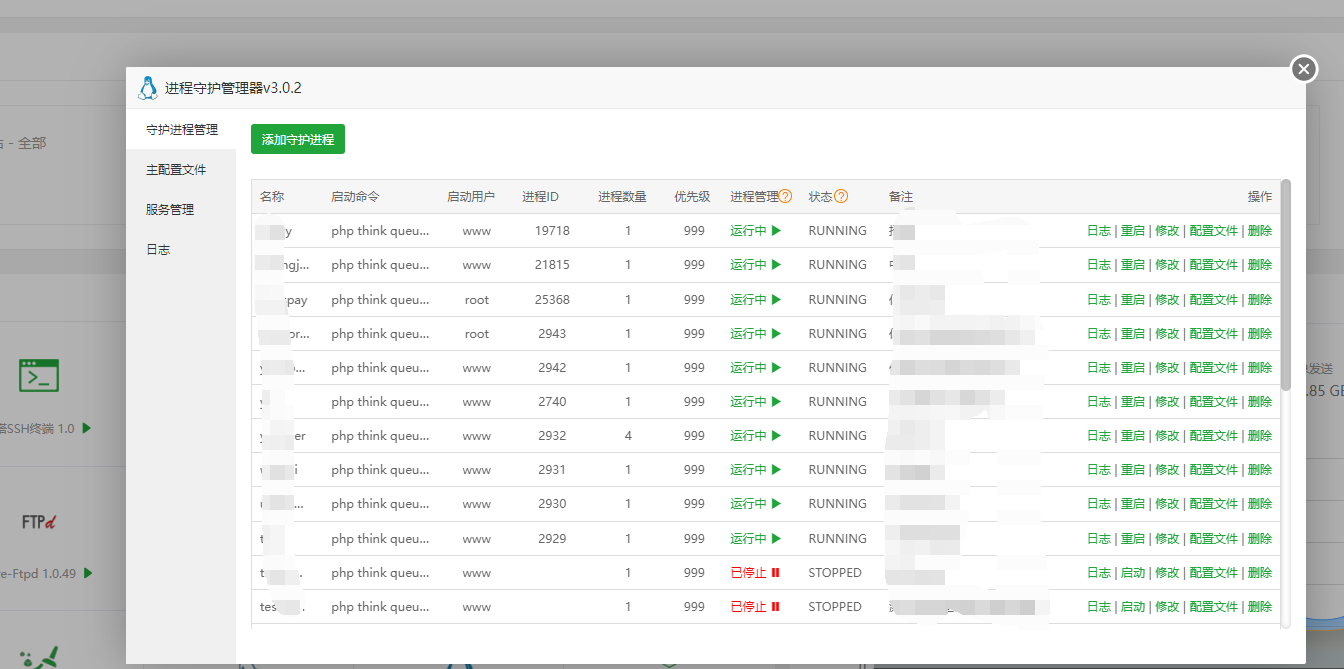Click 修改 for process 2929

1167,539
